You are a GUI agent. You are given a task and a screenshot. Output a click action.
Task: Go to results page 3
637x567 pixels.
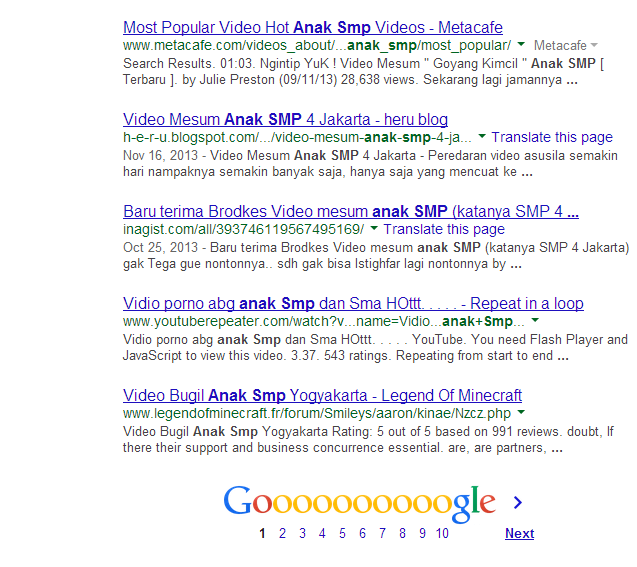pos(302,533)
